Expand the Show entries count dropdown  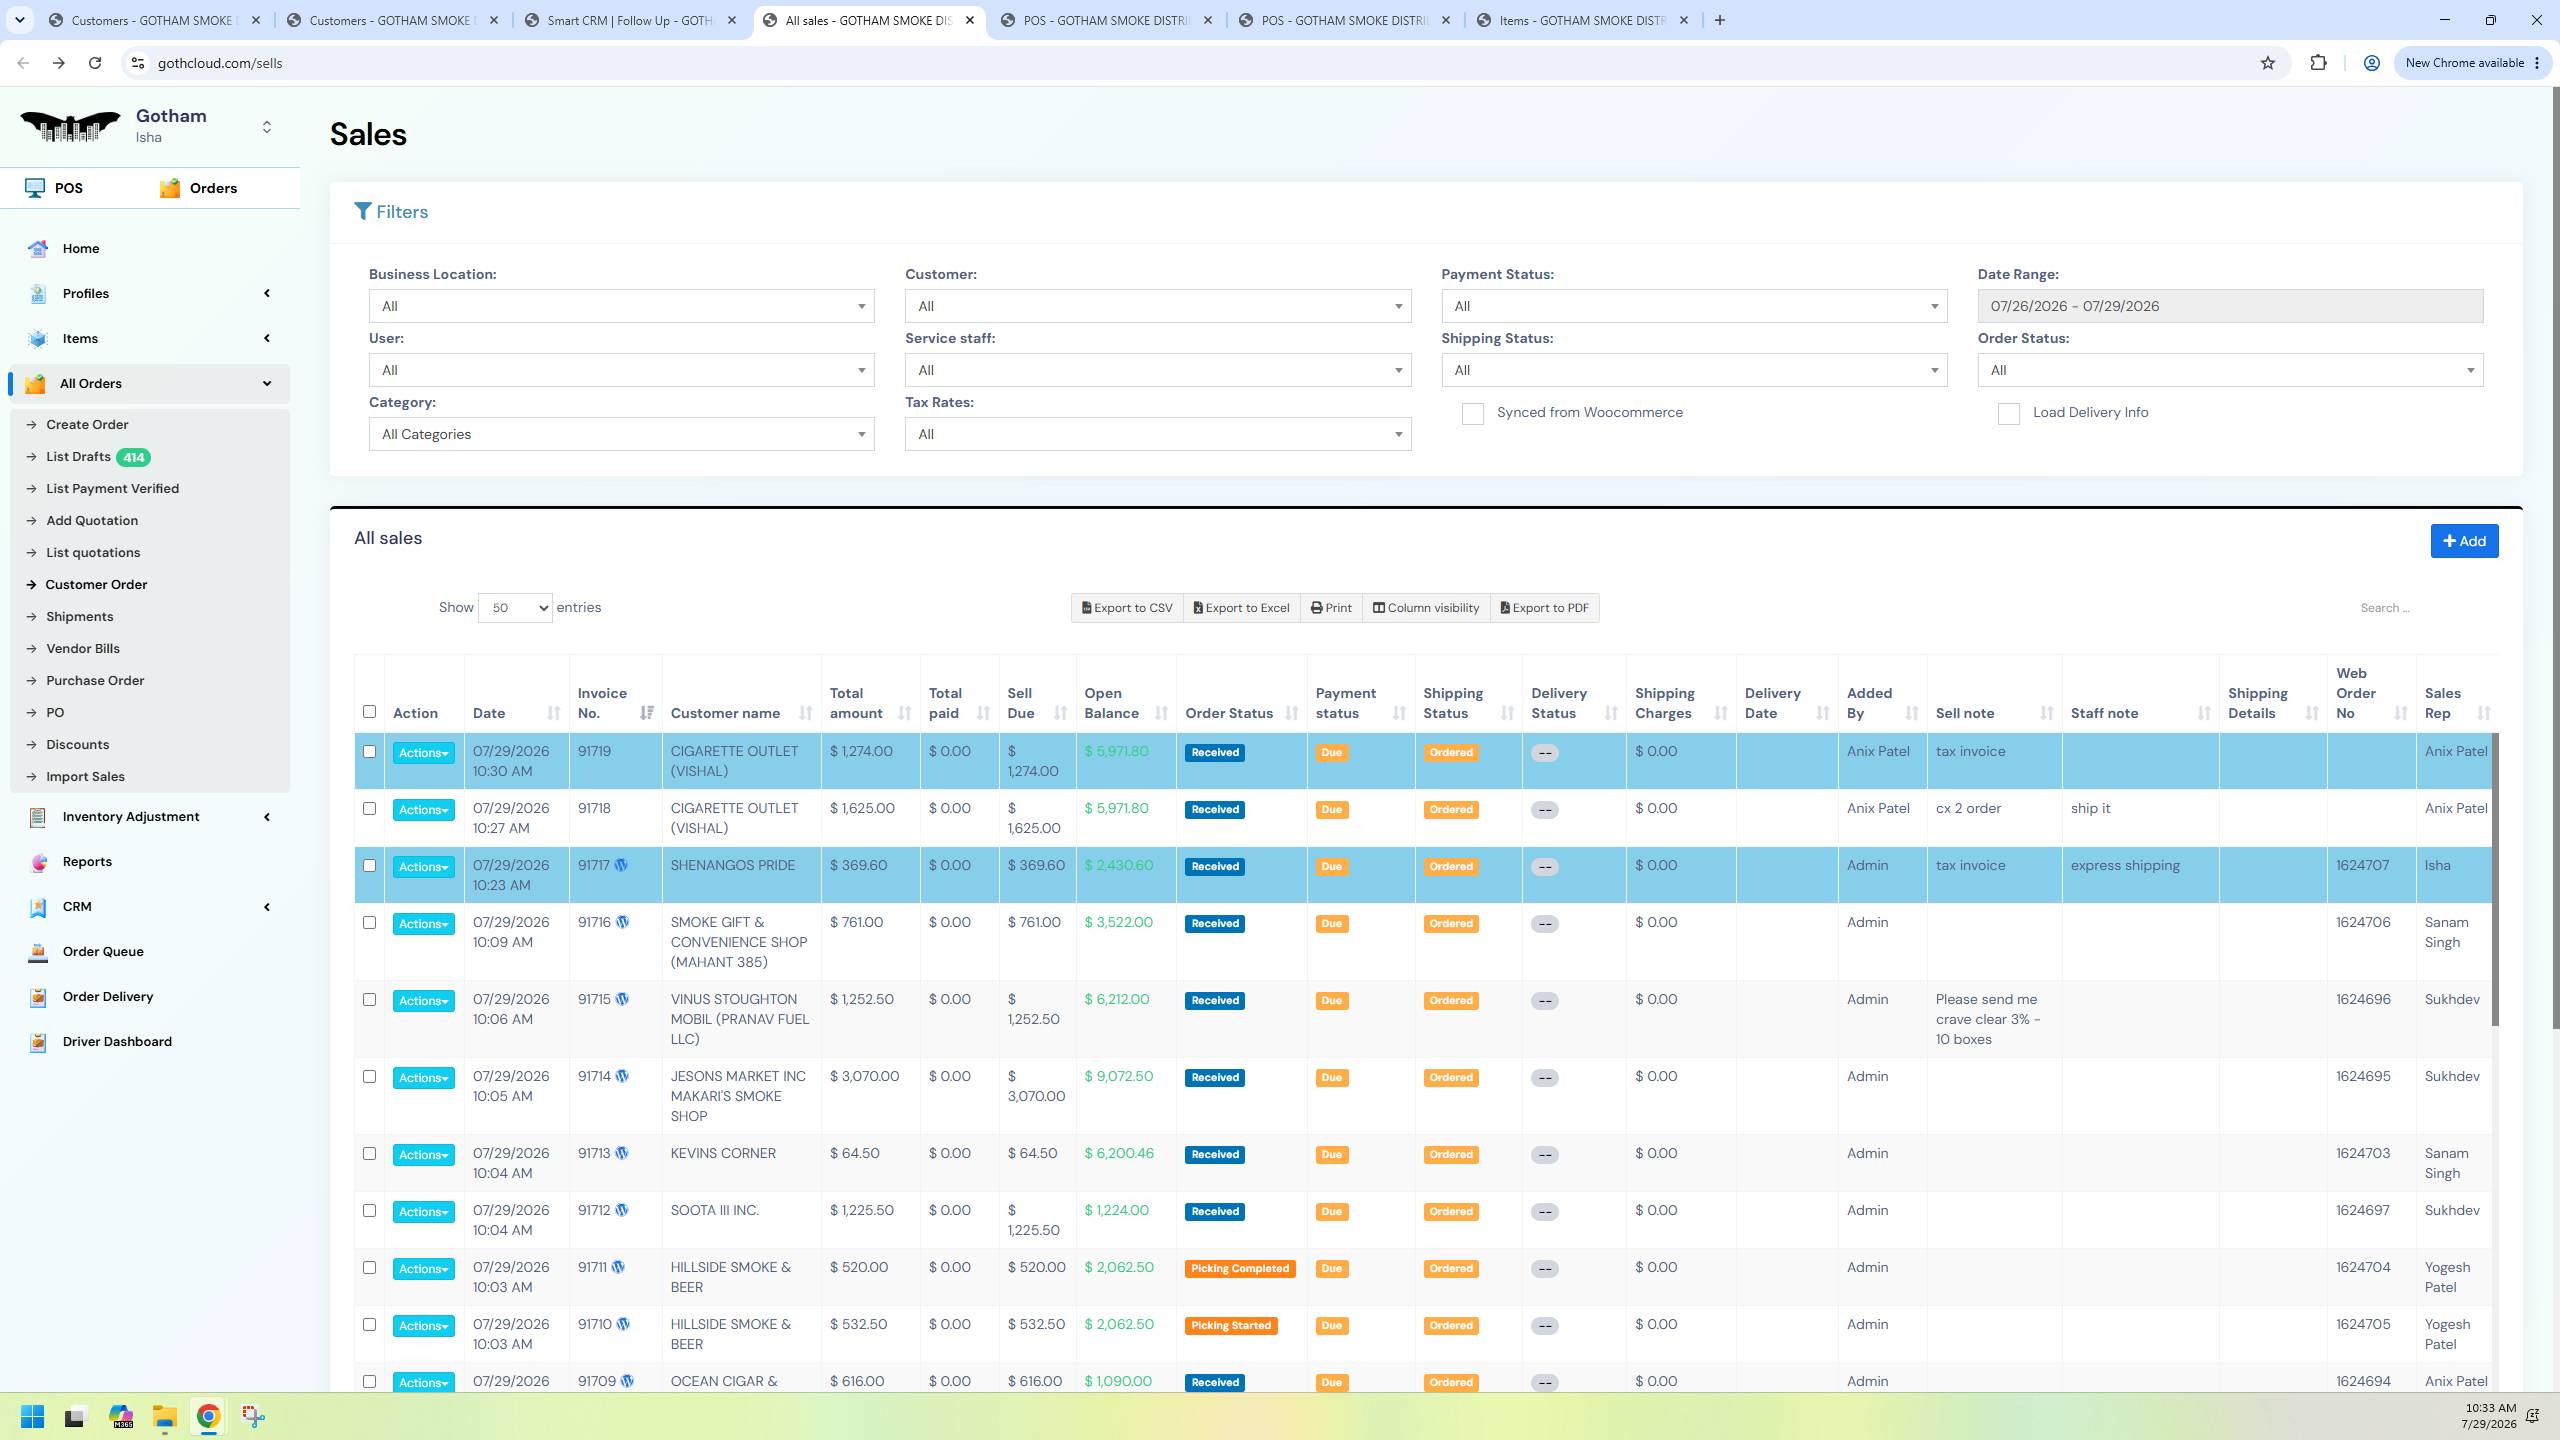515,607
